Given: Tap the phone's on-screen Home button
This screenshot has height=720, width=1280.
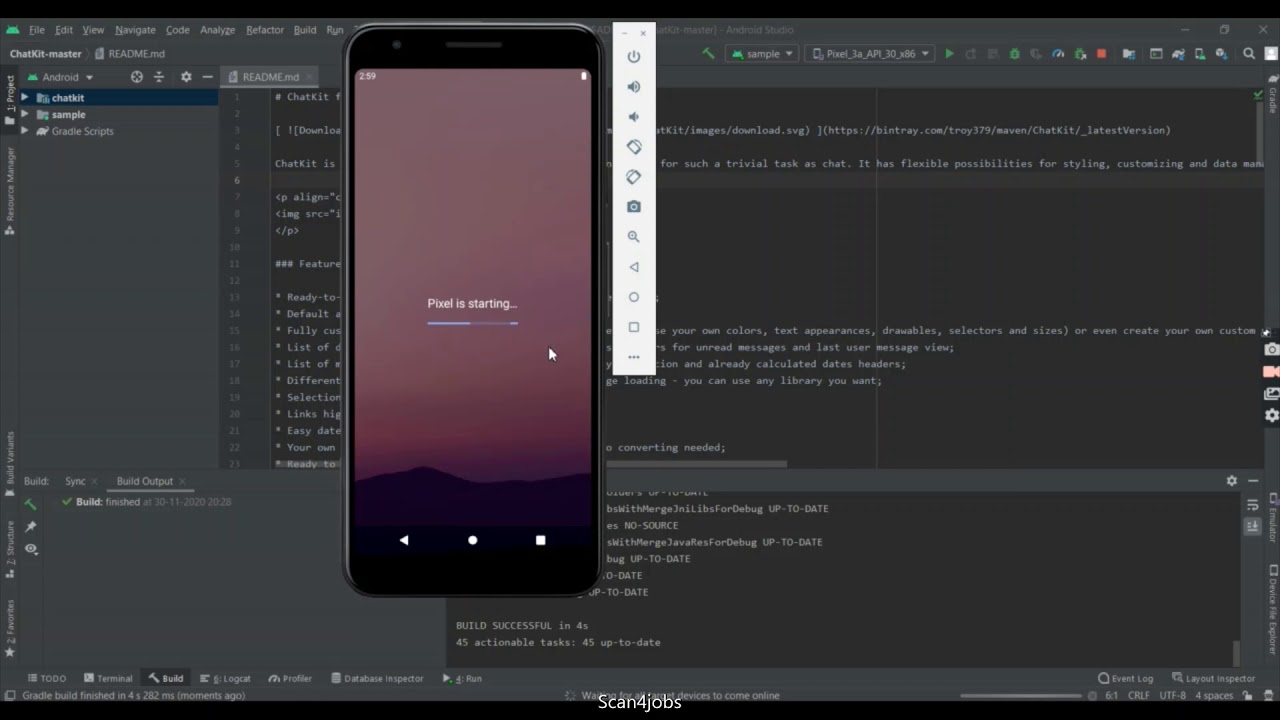Looking at the screenshot, I should tap(473, 540).
